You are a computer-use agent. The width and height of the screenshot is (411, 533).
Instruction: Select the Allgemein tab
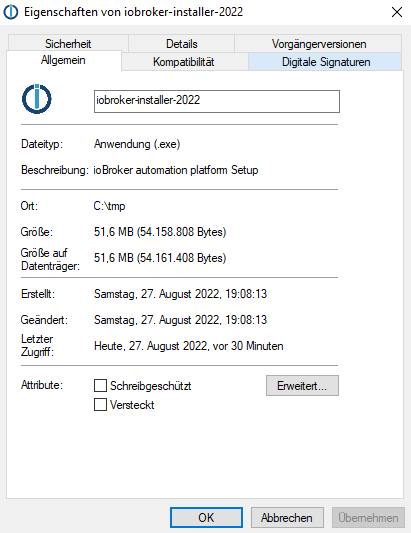pos(64,60)
